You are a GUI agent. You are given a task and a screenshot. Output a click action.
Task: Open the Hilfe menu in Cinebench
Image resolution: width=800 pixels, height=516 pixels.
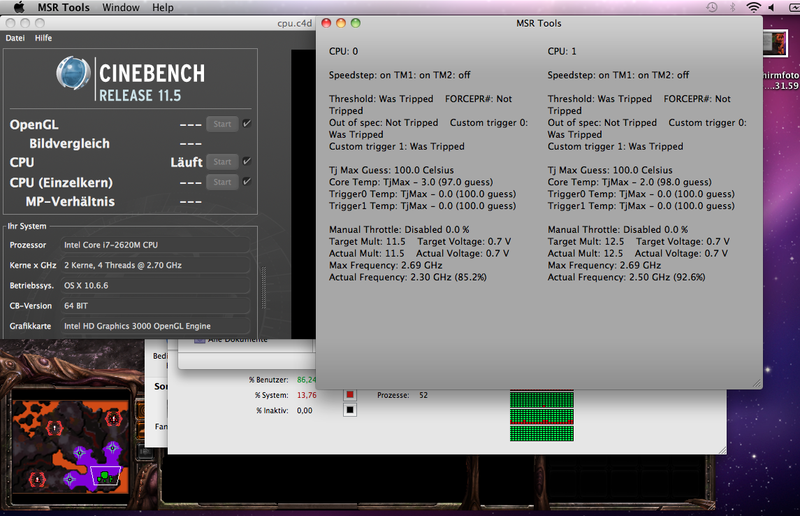[x=43, y=38]
